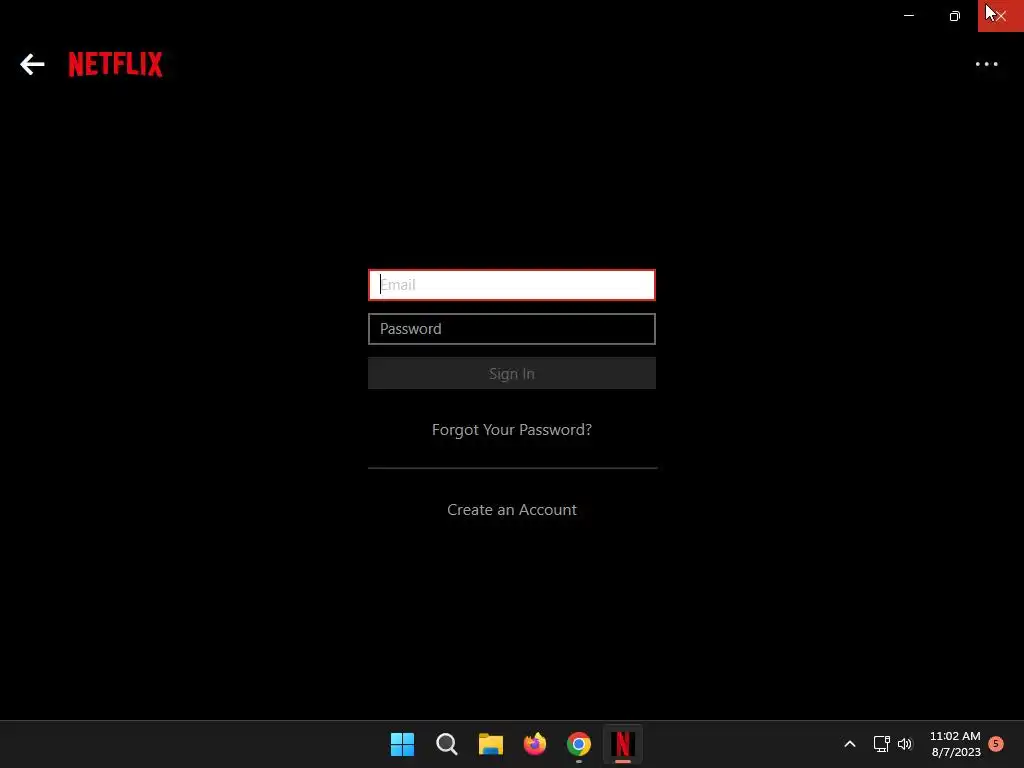Open taskbar Search
The image size is (1024, 768).
pyautogui.click(x=447, y=744)
